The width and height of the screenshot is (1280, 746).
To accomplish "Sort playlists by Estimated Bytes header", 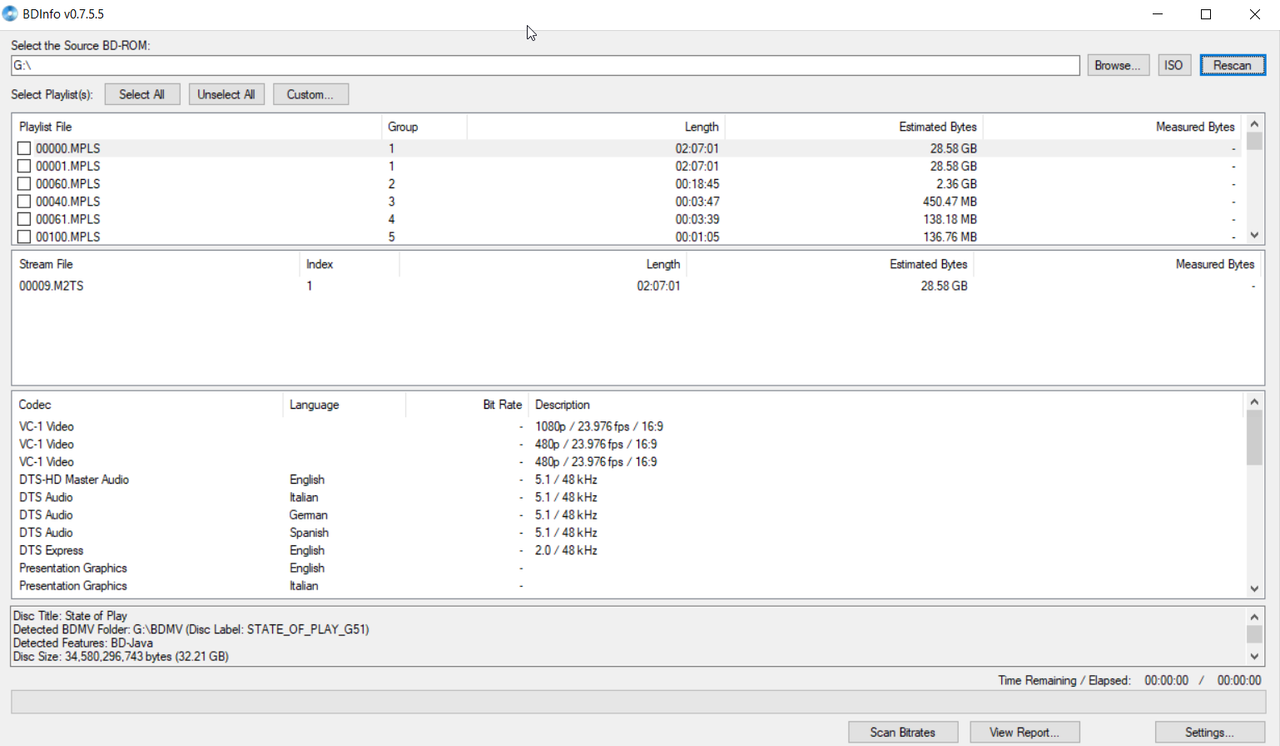I will pos(854,127).
